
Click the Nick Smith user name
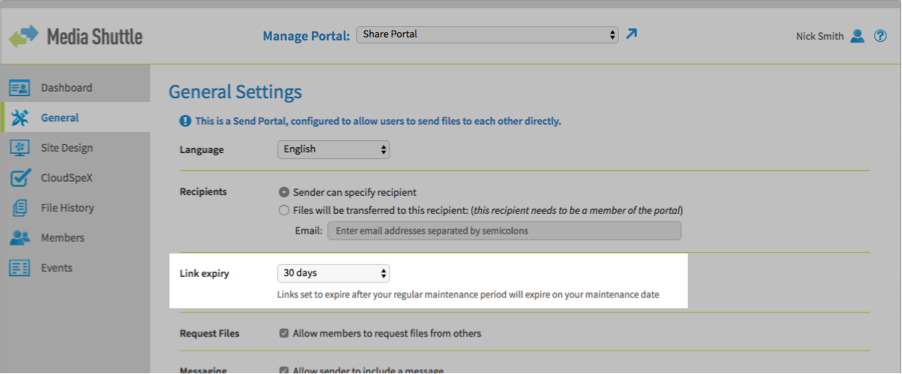[x=820, y=36]
